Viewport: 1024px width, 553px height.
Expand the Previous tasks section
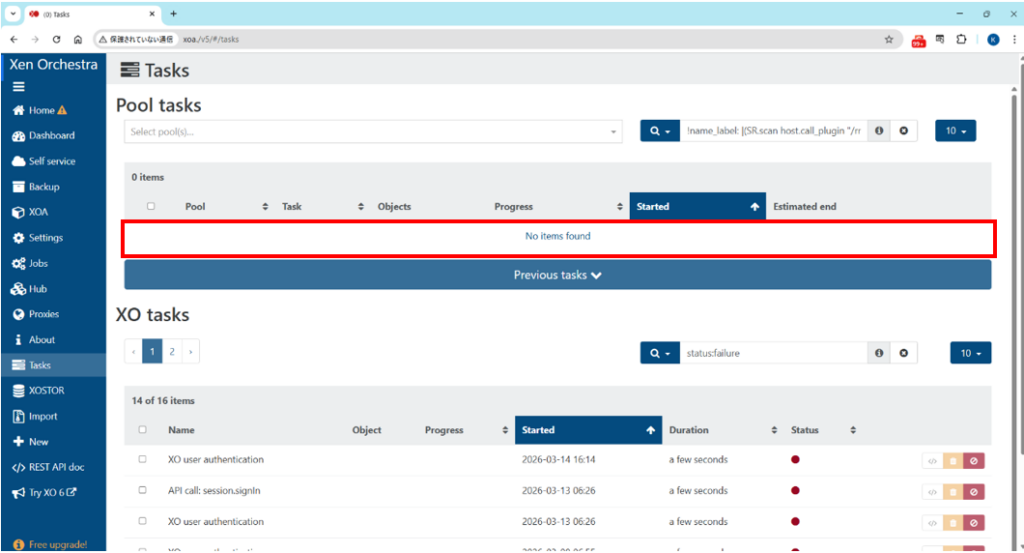tap(557, 275)
